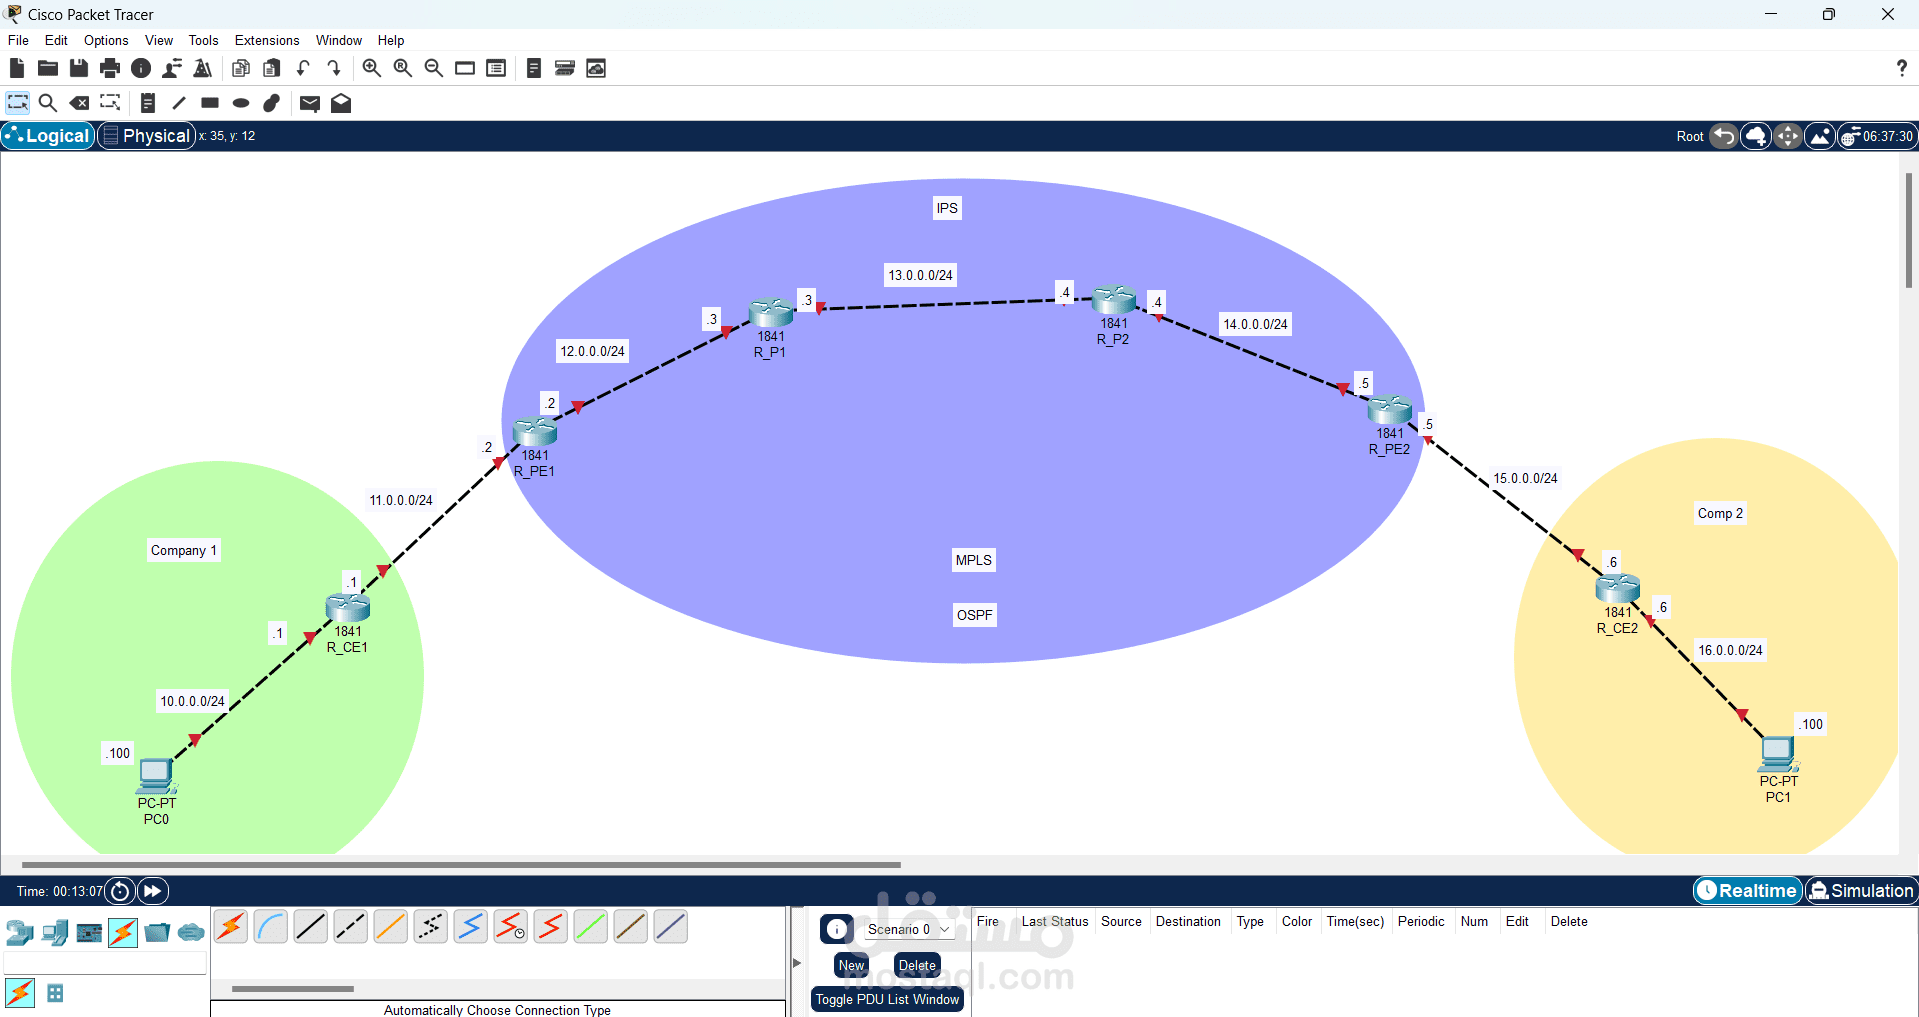Click Toggle PDU List Window button
Screen dimensions: 1919x1017
pyautogui.click(x=887, y=999)
